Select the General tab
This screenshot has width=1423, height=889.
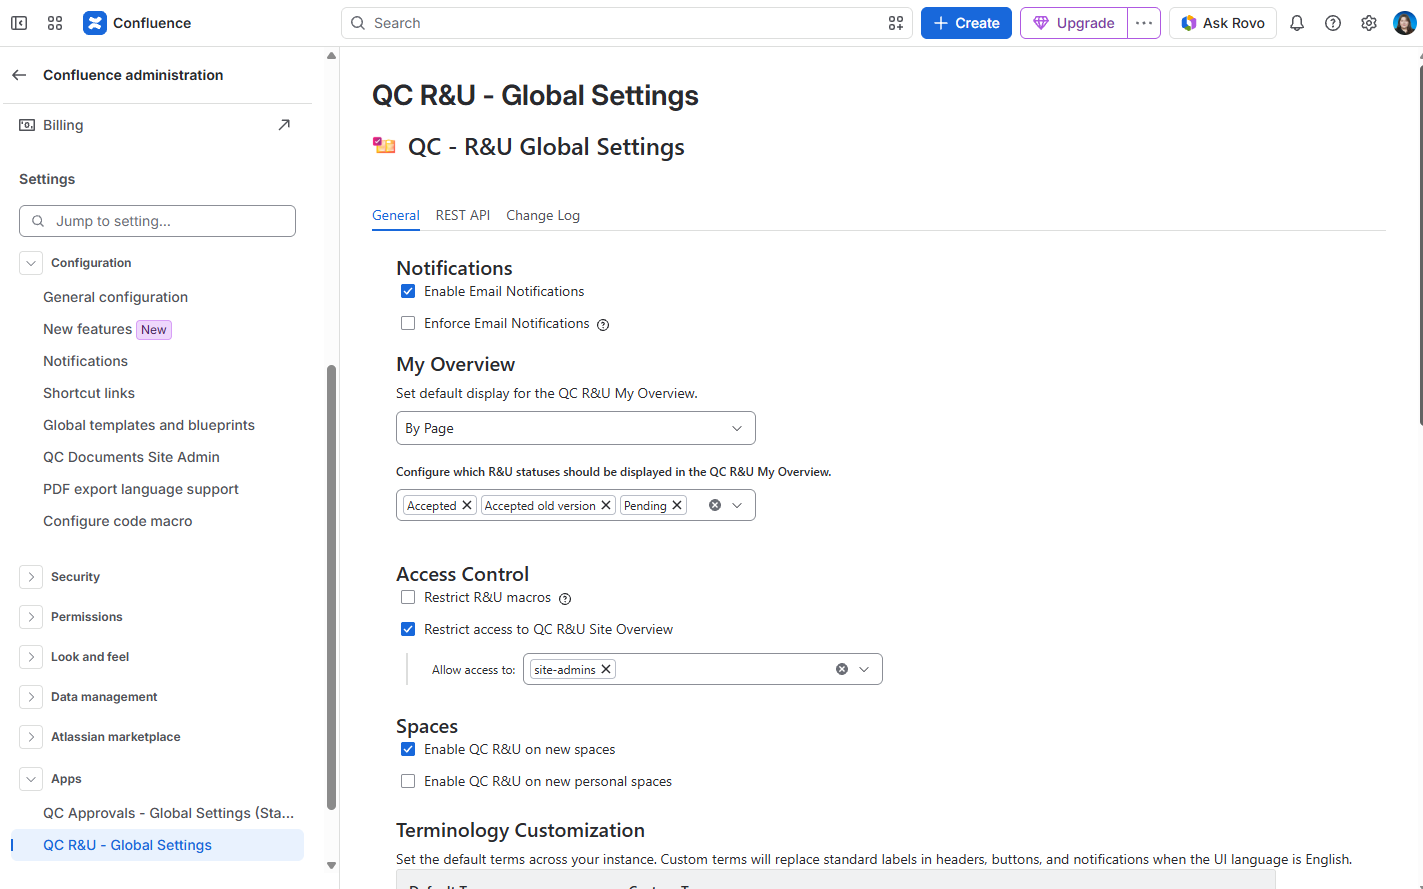click(396, 216)
